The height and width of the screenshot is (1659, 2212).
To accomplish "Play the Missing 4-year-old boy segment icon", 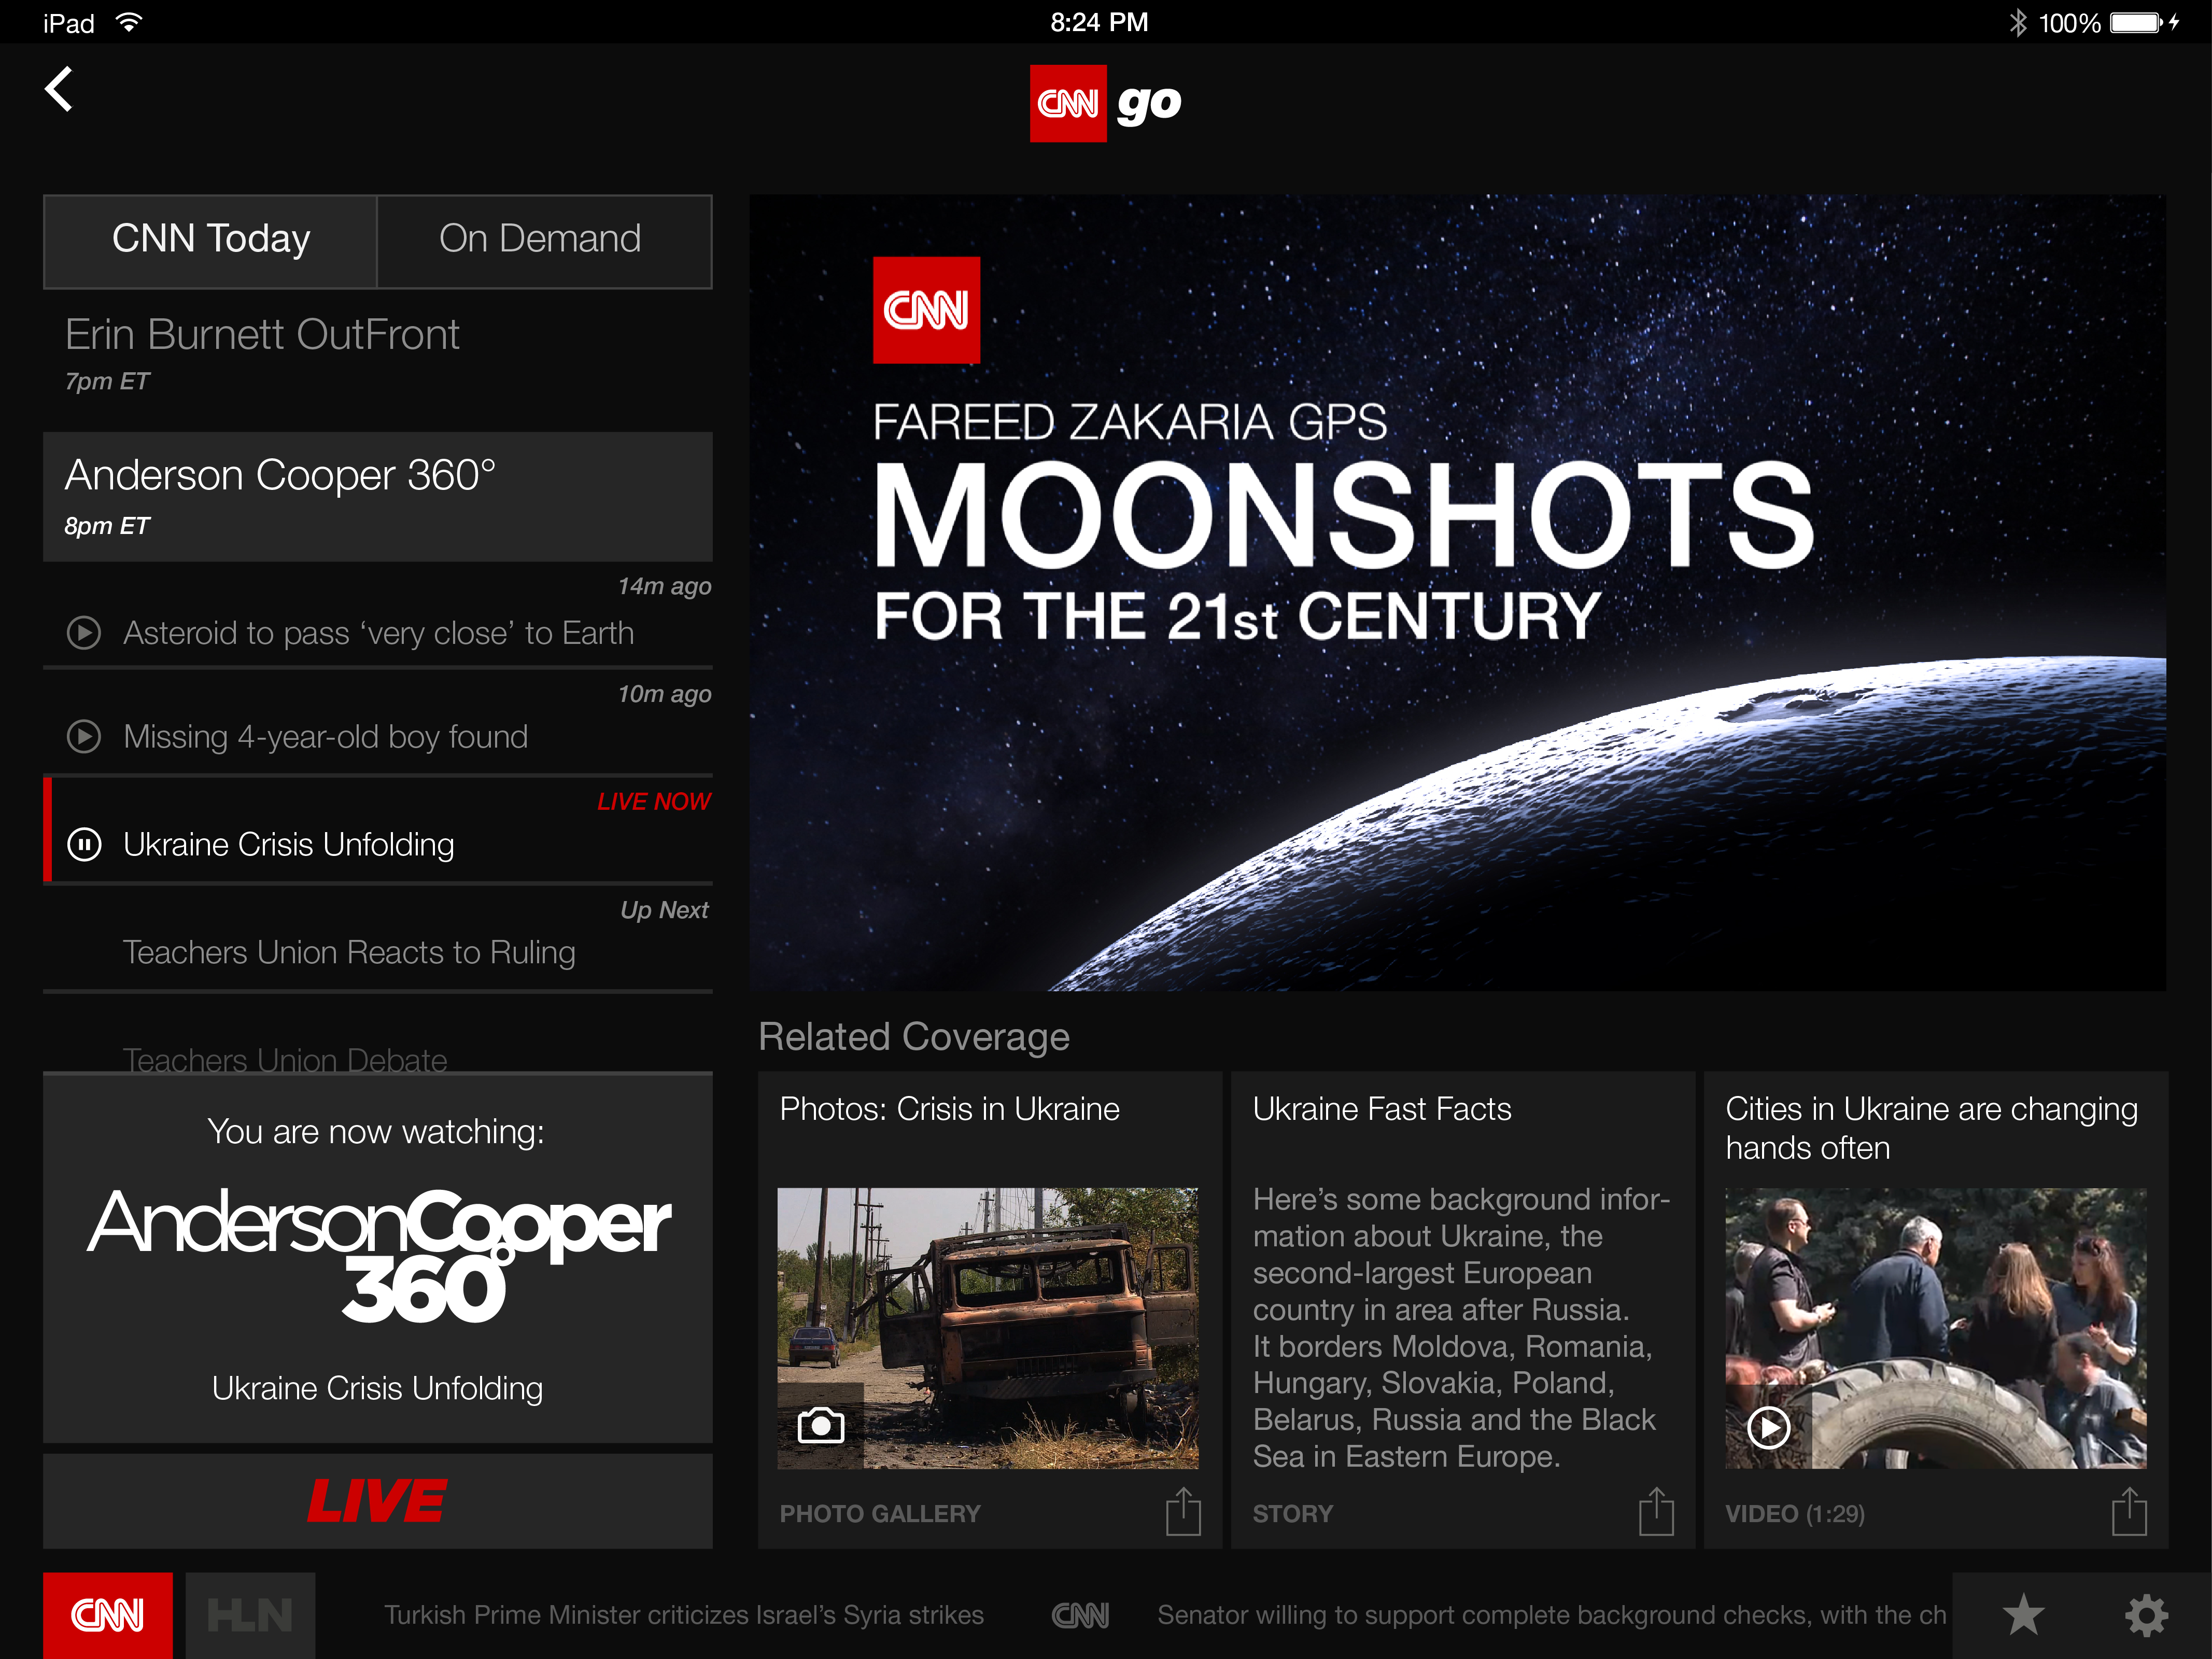I will pos(84,737).
